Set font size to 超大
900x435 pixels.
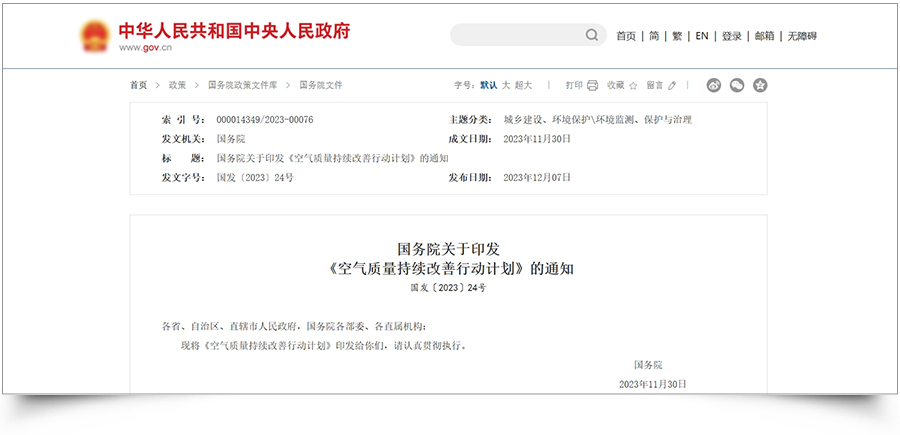click(x=525, y=85)
